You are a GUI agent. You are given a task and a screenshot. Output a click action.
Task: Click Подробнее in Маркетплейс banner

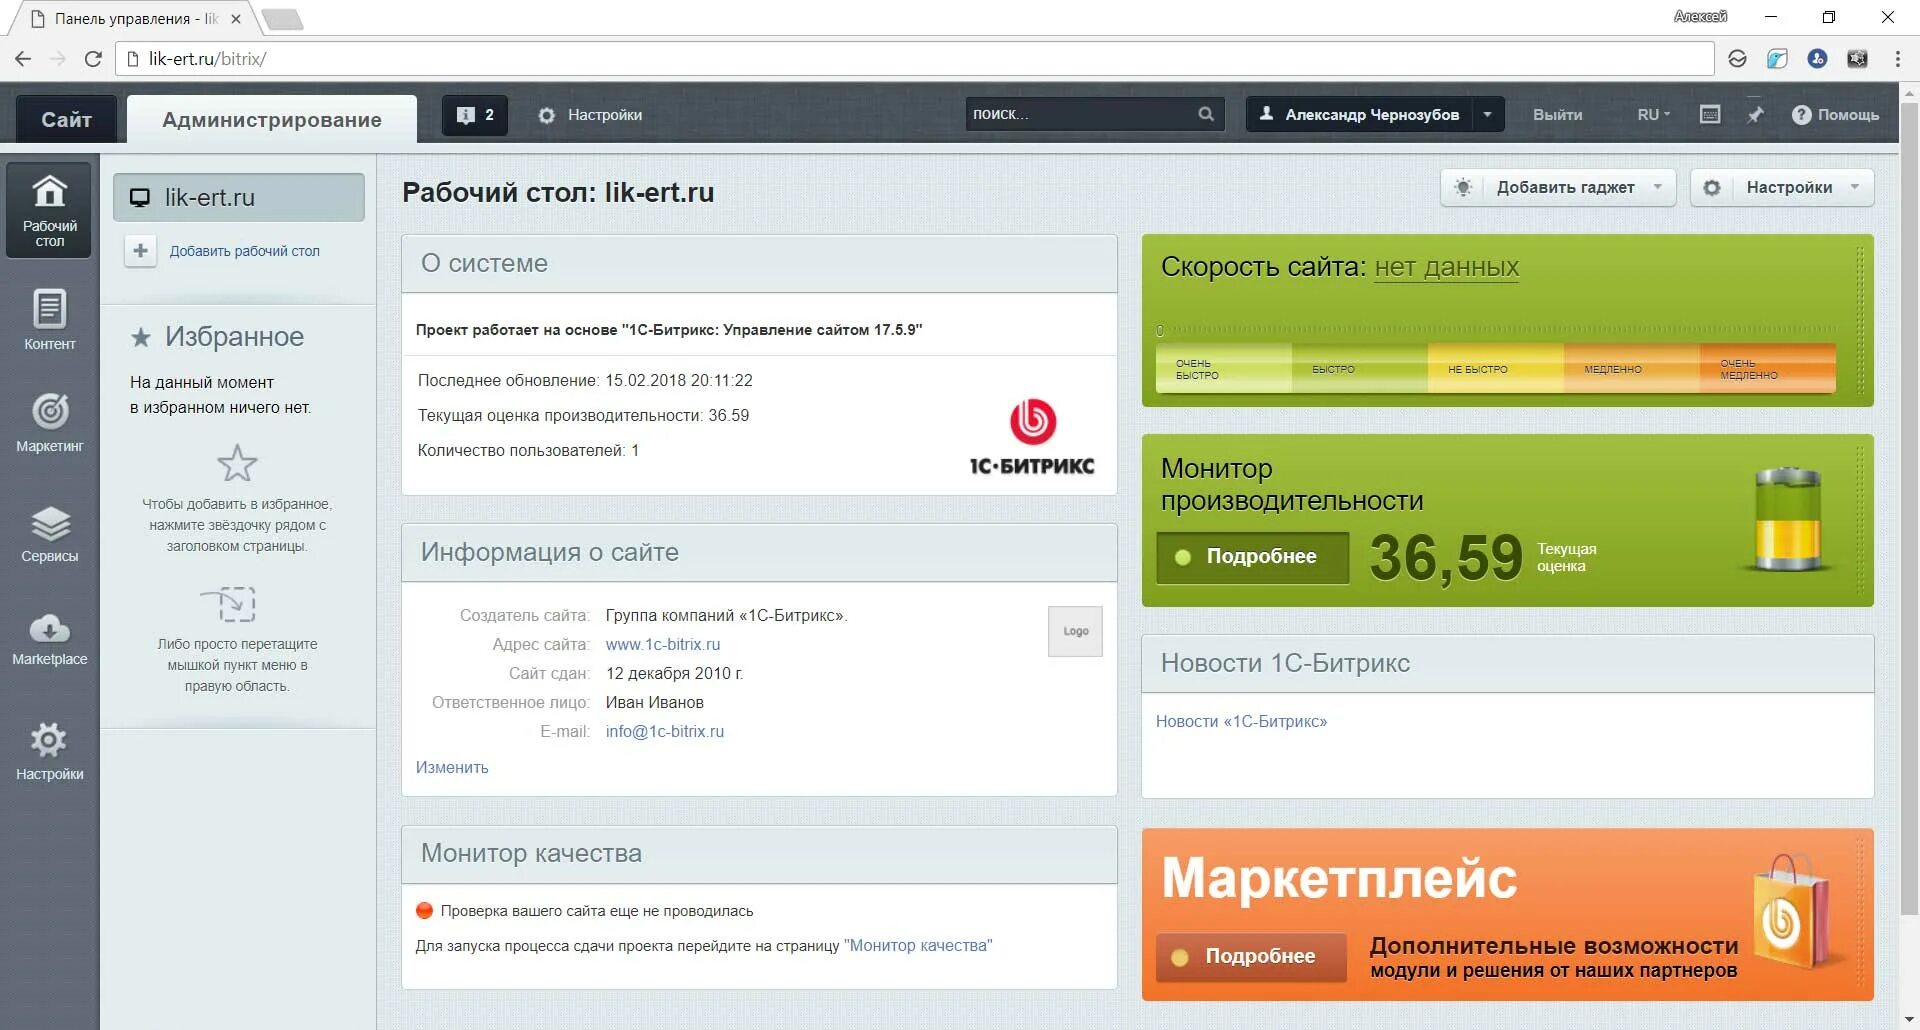(x=1252, y=957)
